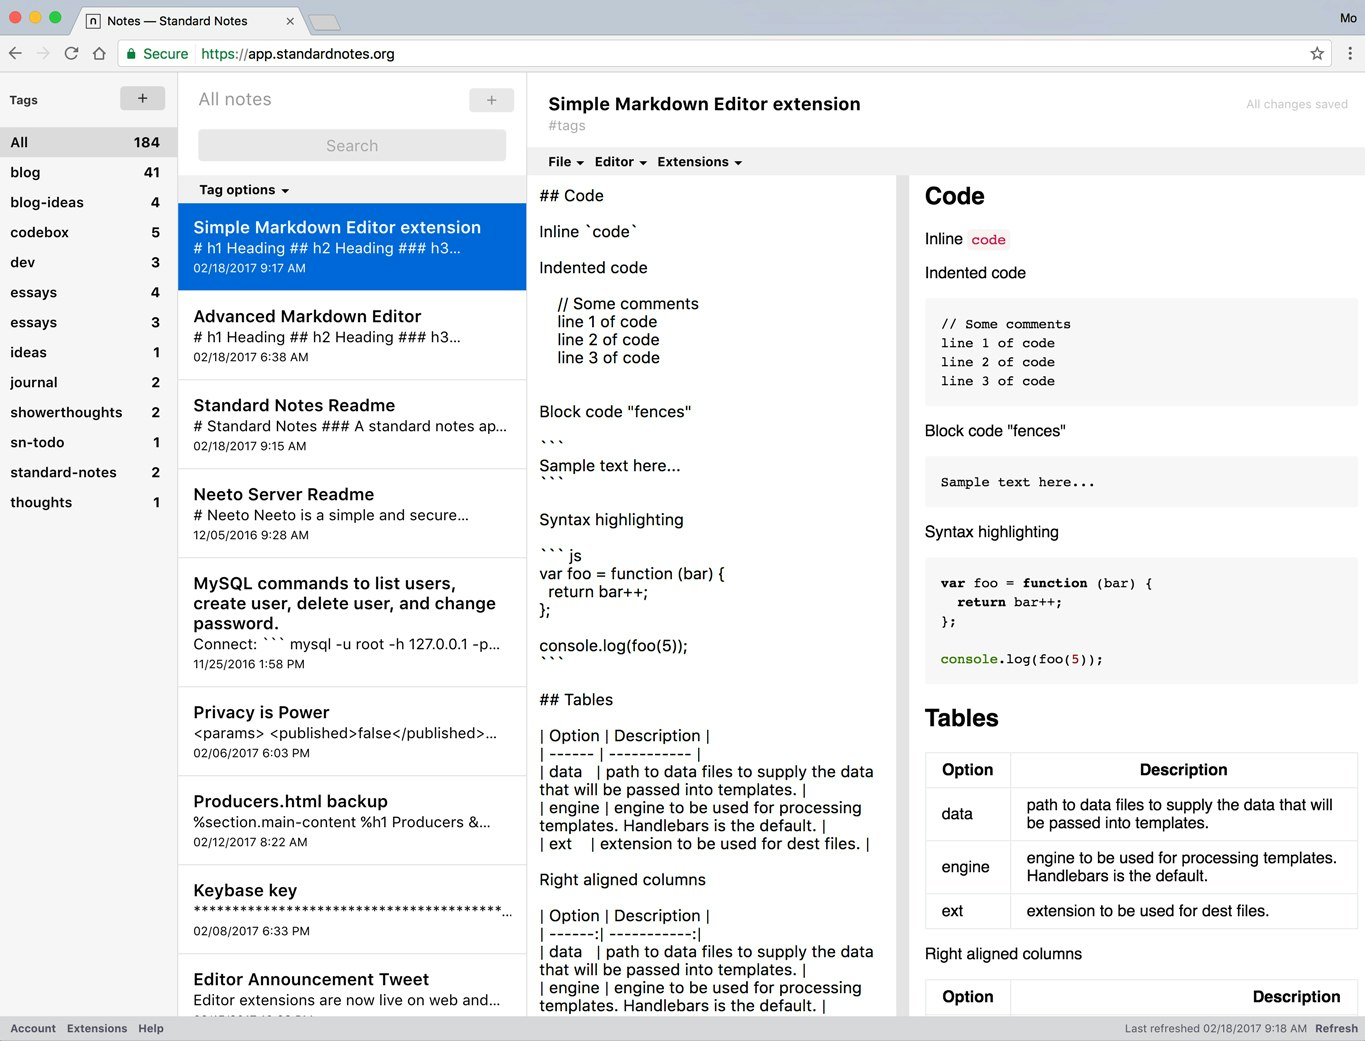Select the blog tag in the sidebar
Screen dimensions: 1365x1041
[24, 172]
